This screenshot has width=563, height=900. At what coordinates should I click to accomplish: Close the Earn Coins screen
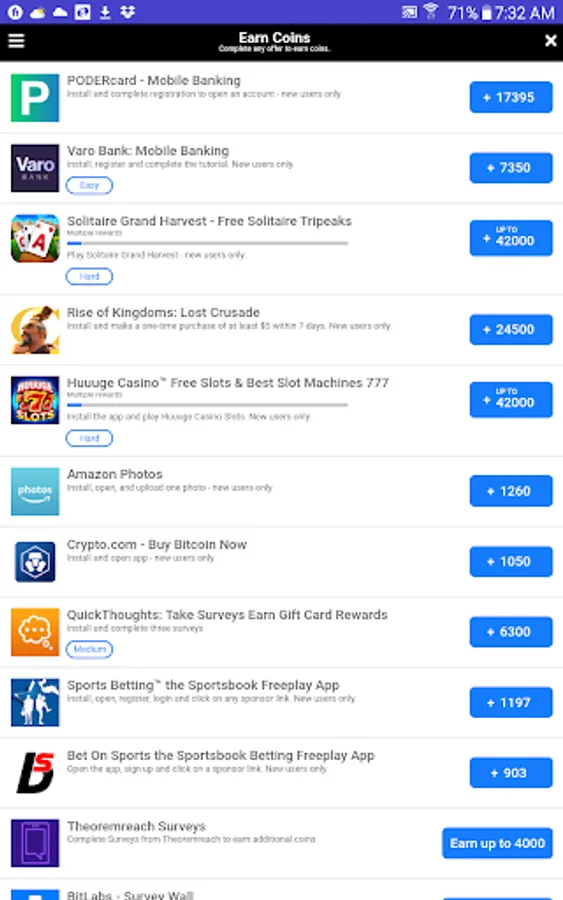[550, 41]
